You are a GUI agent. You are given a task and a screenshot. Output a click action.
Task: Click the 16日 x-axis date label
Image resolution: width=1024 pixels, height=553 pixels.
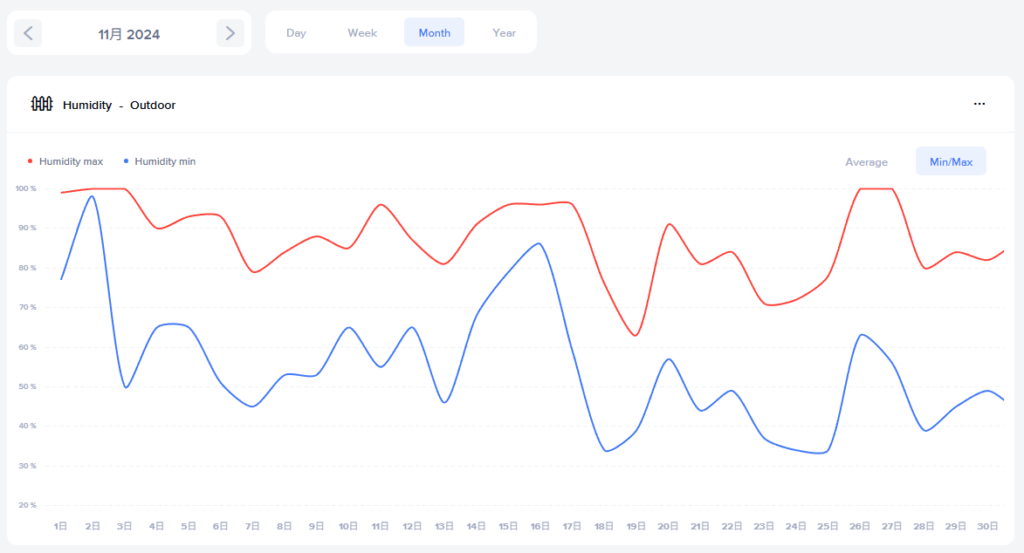(539, 526)
